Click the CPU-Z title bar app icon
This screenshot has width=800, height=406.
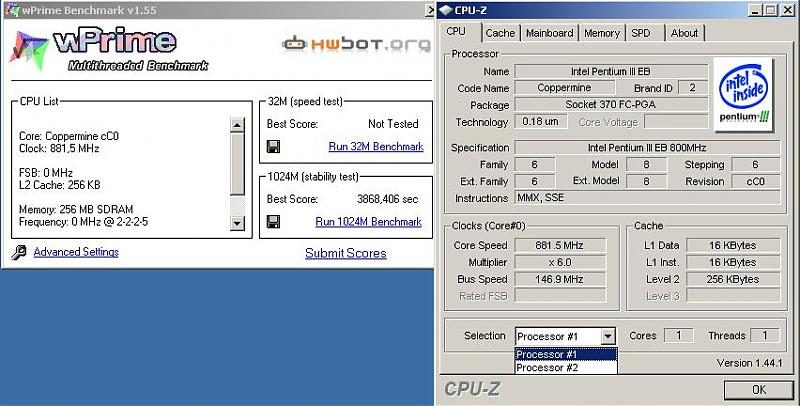pos(445,10)
